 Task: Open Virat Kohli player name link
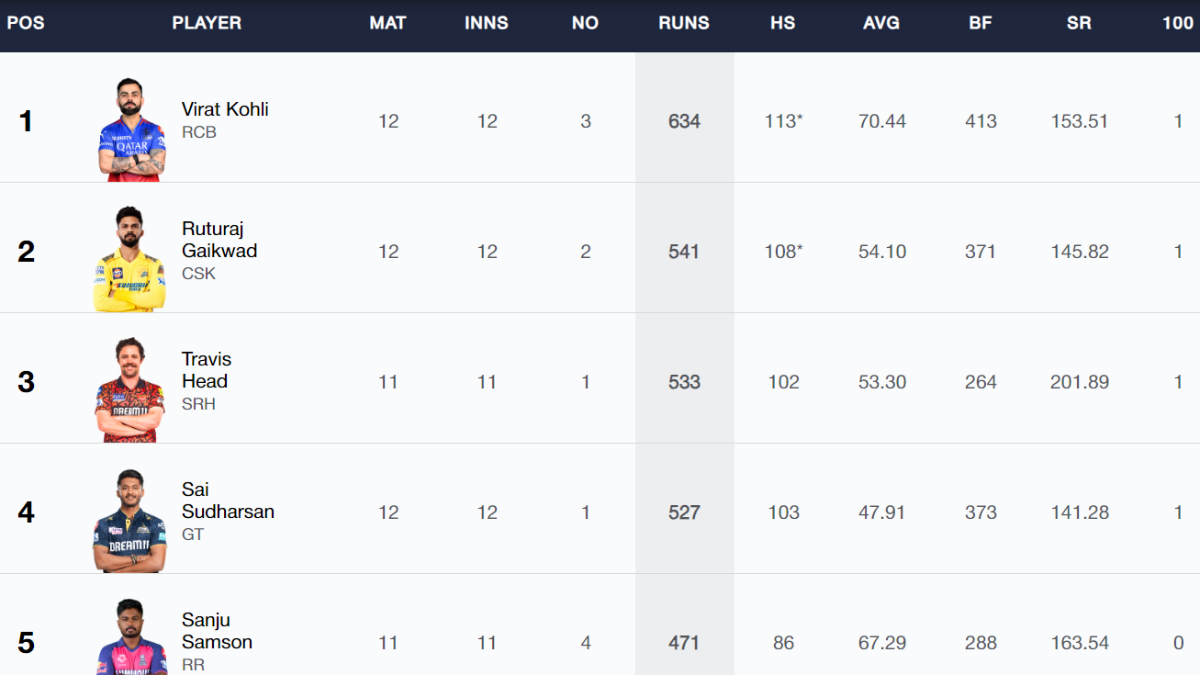tap(225, 109)
